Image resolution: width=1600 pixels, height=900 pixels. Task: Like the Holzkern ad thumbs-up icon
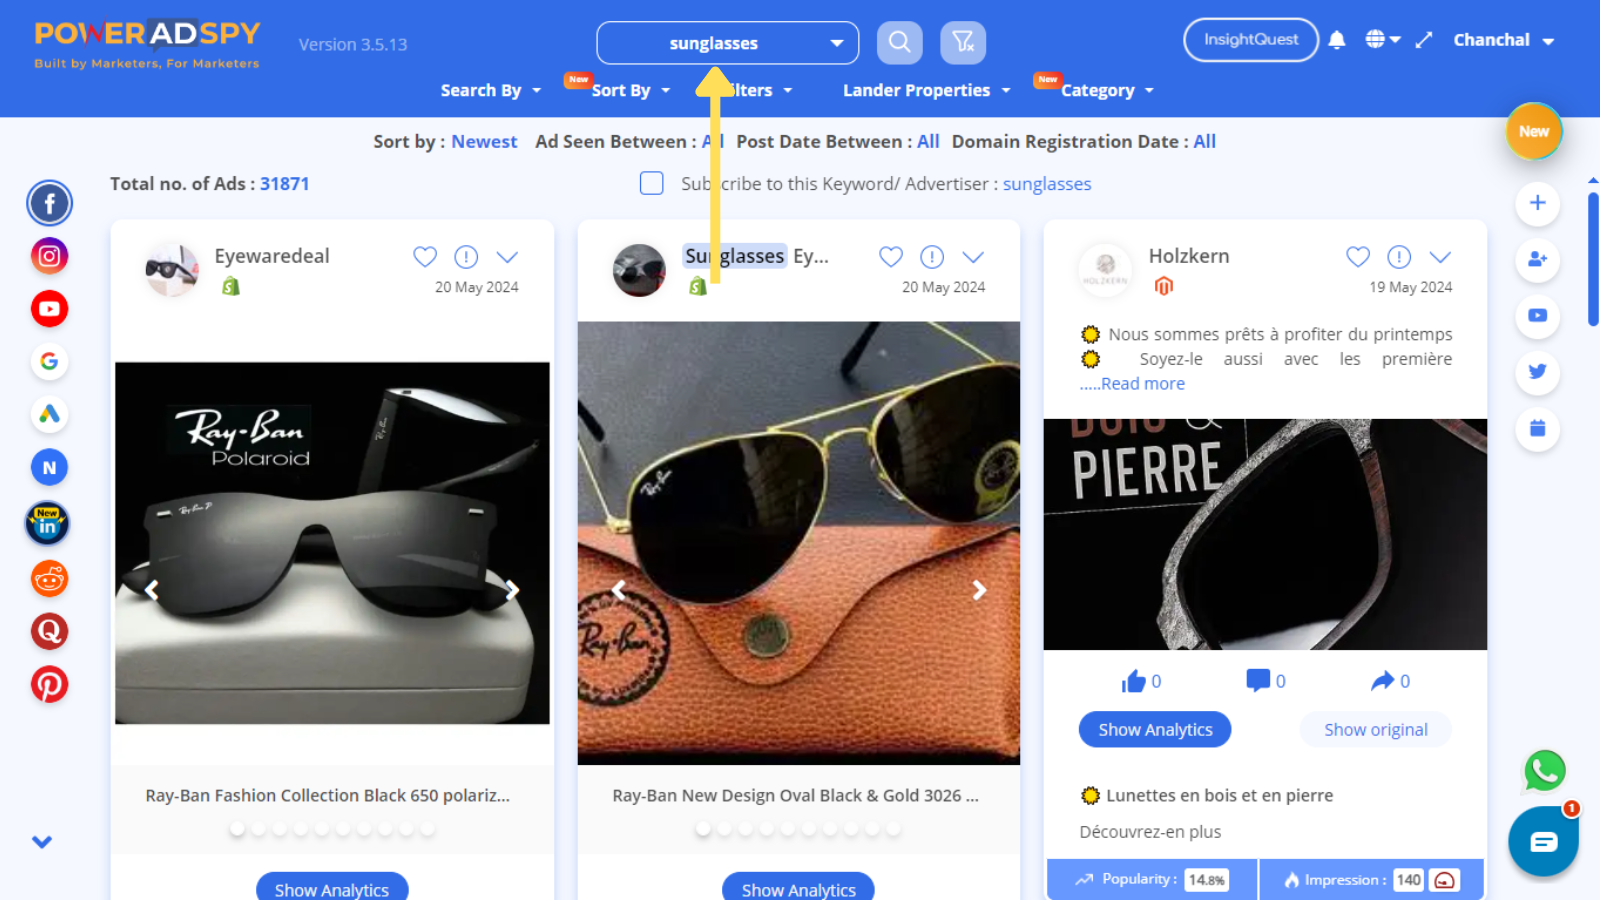(1133, 682)
